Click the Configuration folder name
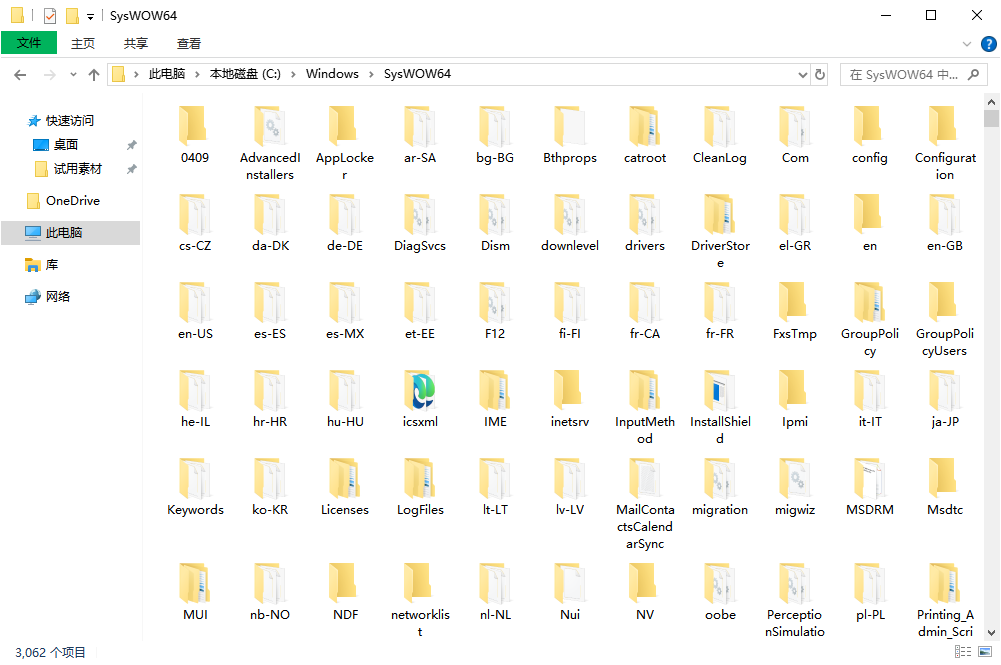The image size is (1001, 665). [945, 166]
